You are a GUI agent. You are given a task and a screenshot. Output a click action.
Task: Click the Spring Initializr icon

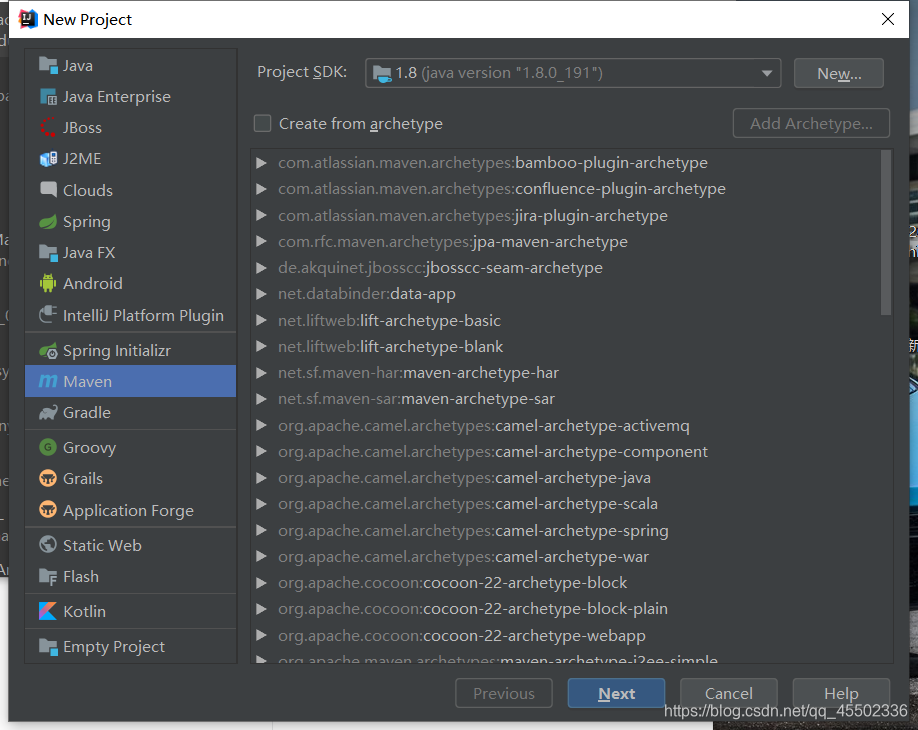(48, 350)
